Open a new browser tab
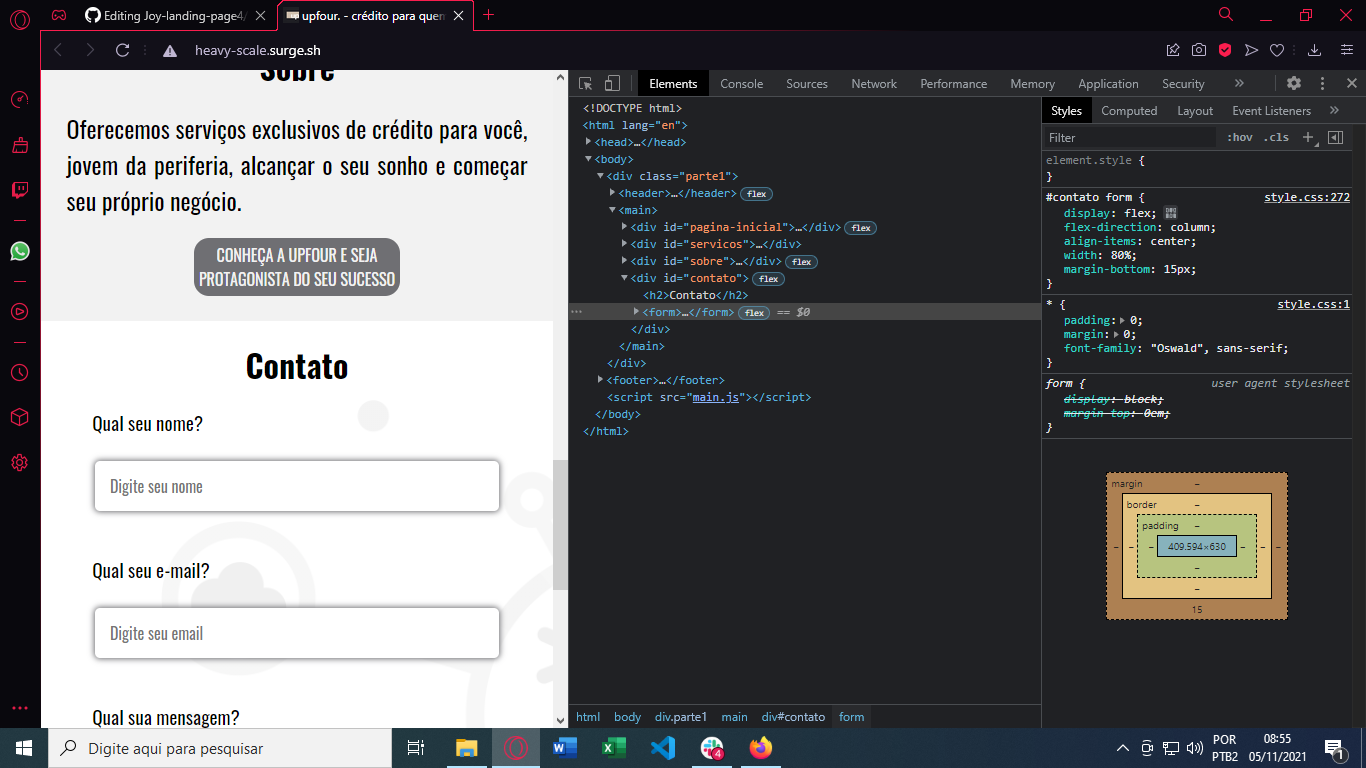 [x=489, y=15]
